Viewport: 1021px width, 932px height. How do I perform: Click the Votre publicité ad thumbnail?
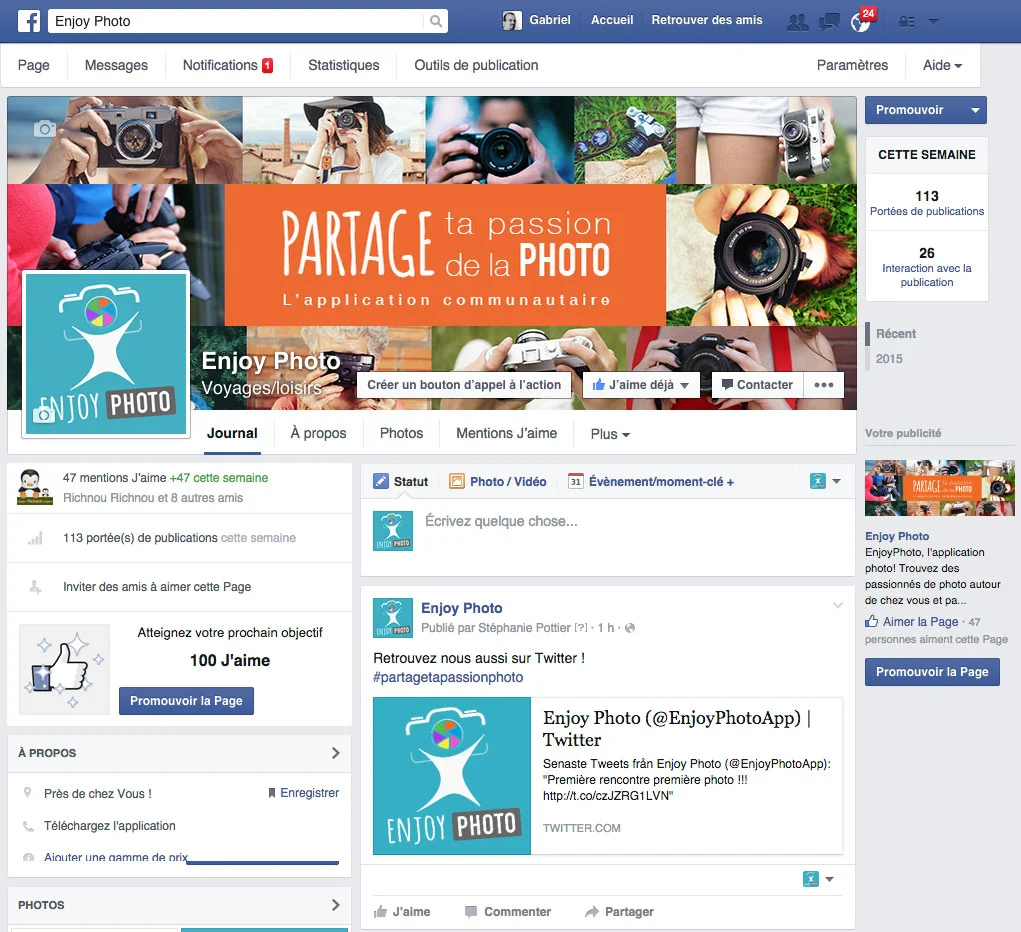point(940,488)
